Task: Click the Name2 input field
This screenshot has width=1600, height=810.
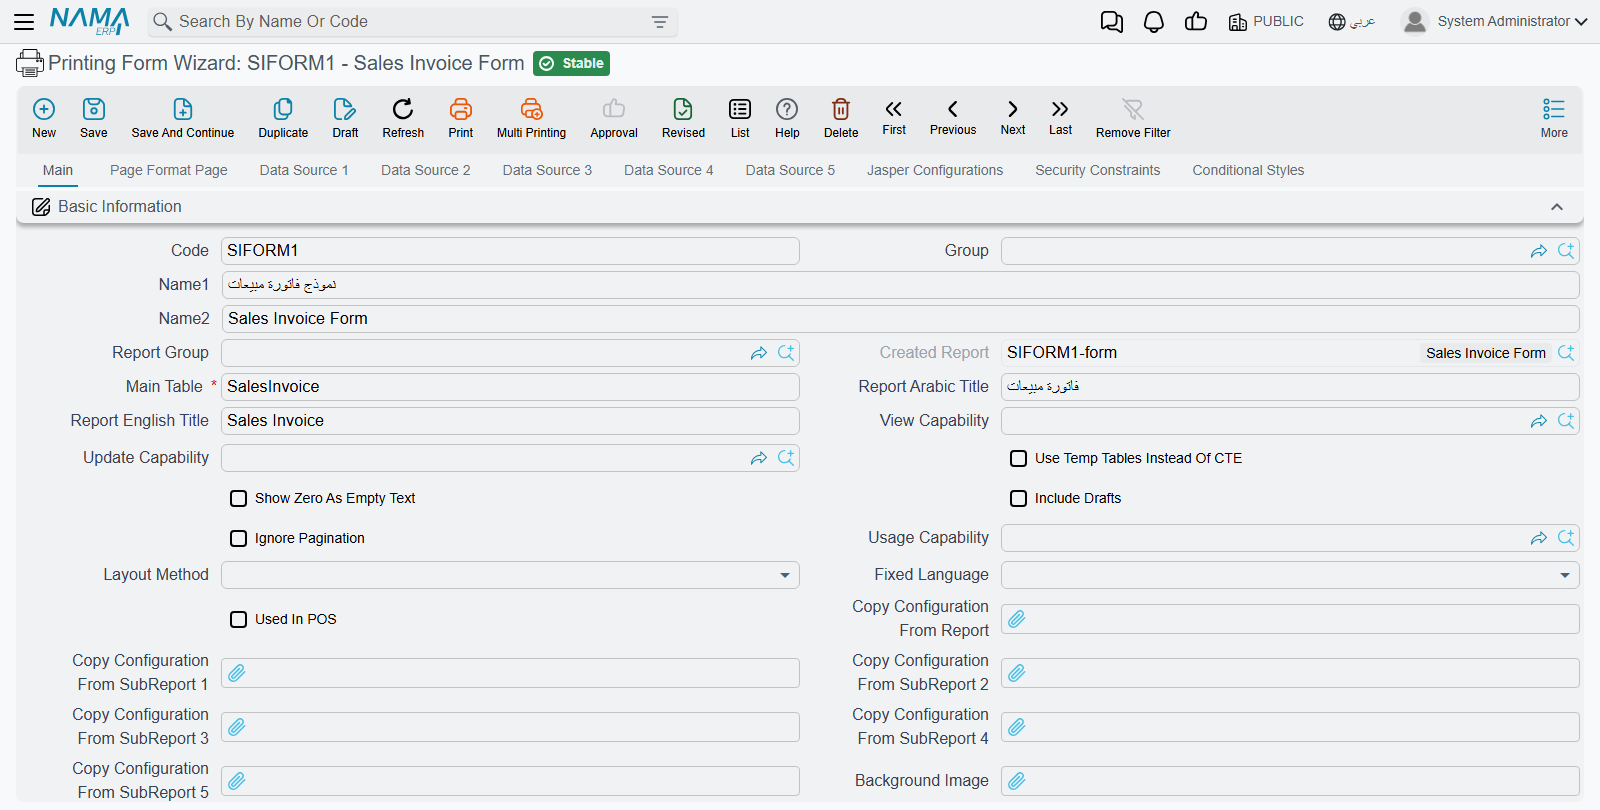Action: pyautogui.click(x=900, y=319)
